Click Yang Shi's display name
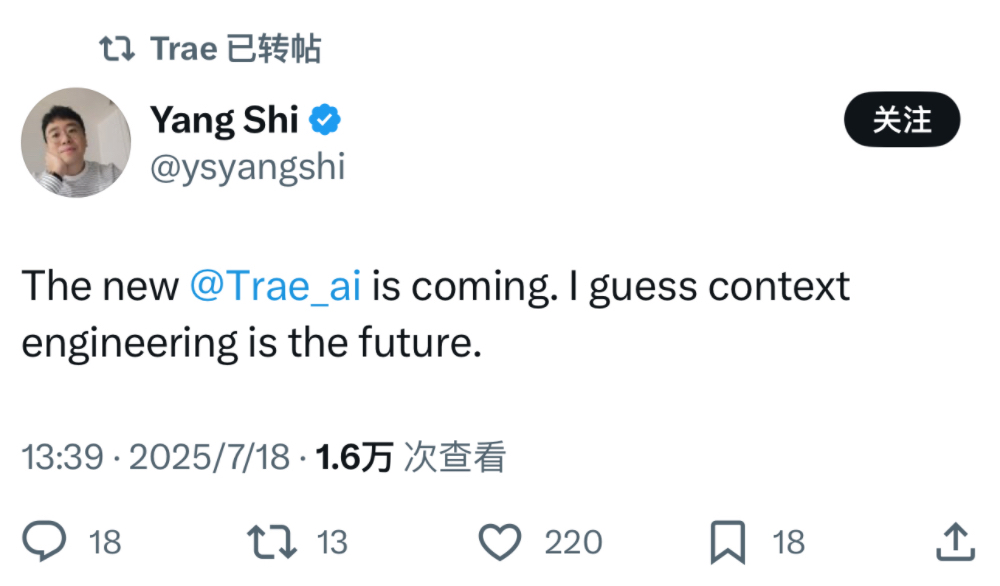The width and height of the screenshot is (1000, 586). pos(223,119)
